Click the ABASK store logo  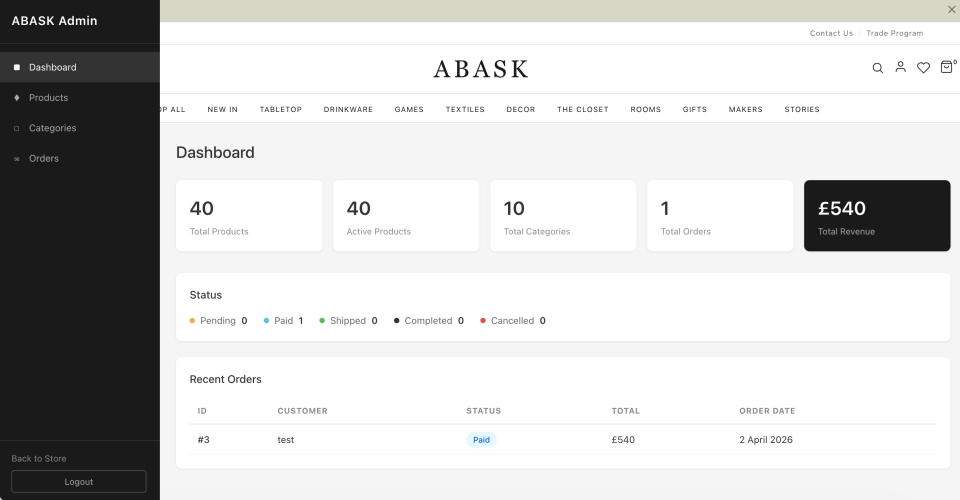pyautogui.click(x=480, y=69)
